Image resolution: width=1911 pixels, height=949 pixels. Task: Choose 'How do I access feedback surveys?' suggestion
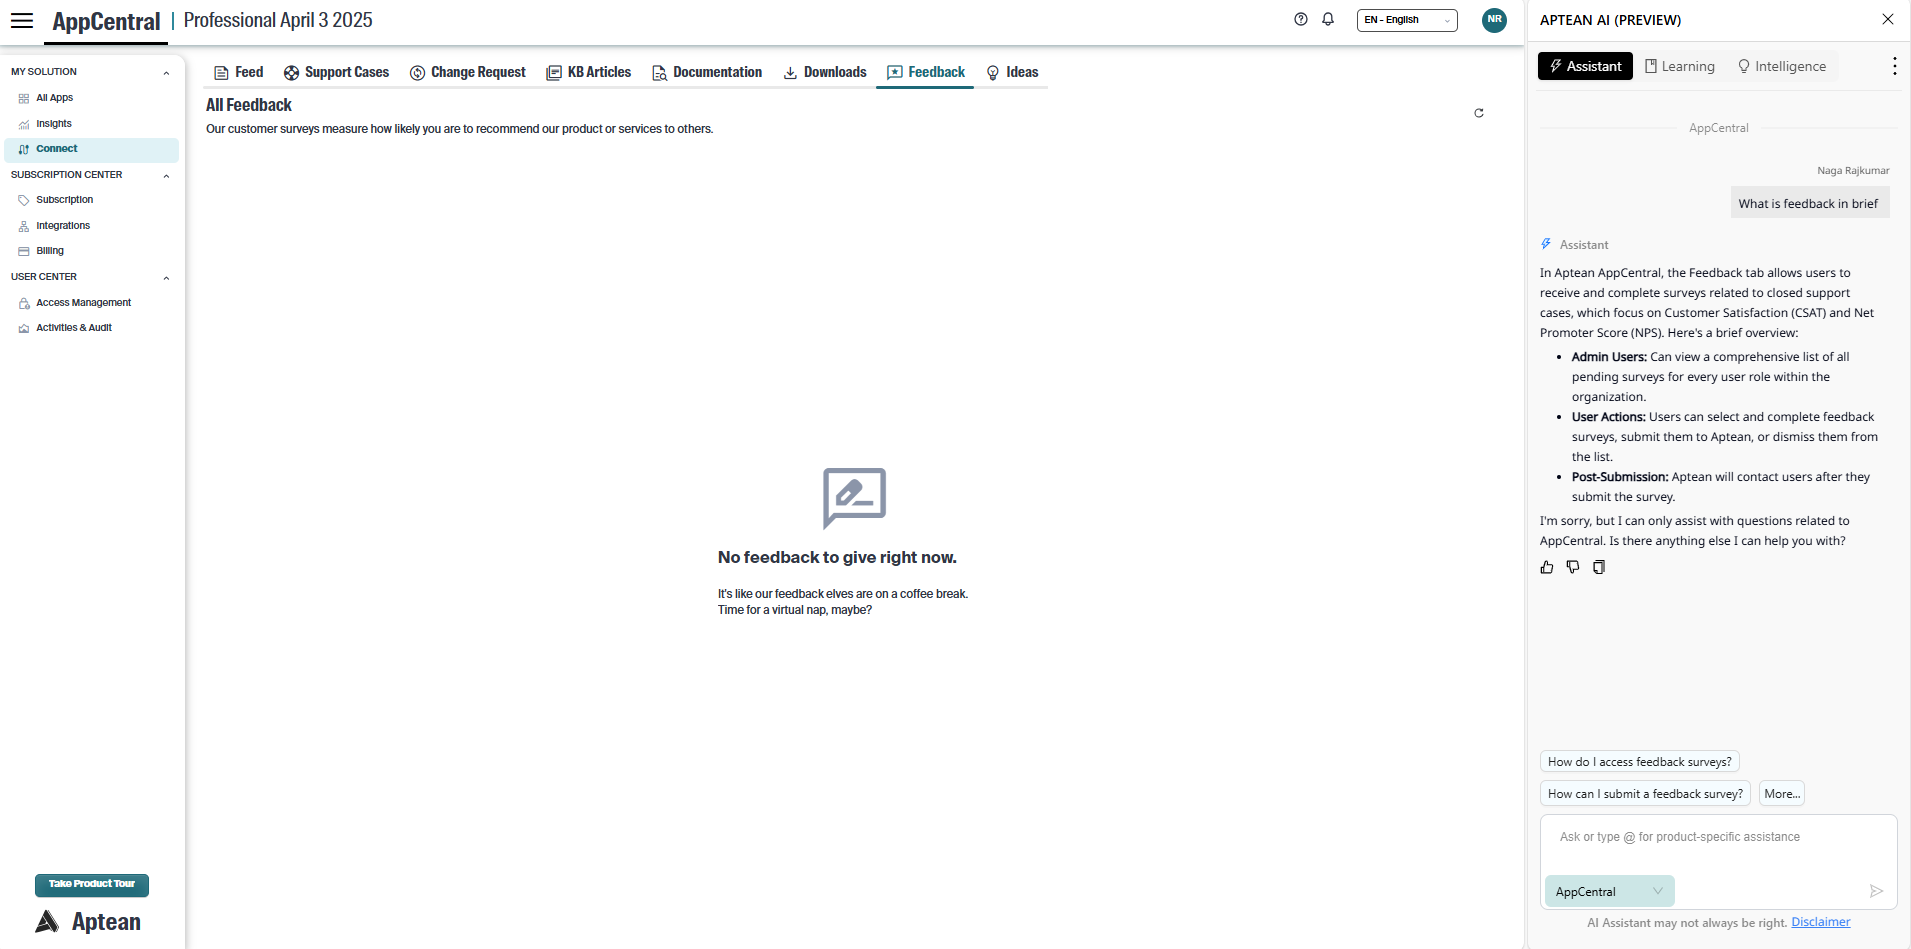click(1640, 762)
